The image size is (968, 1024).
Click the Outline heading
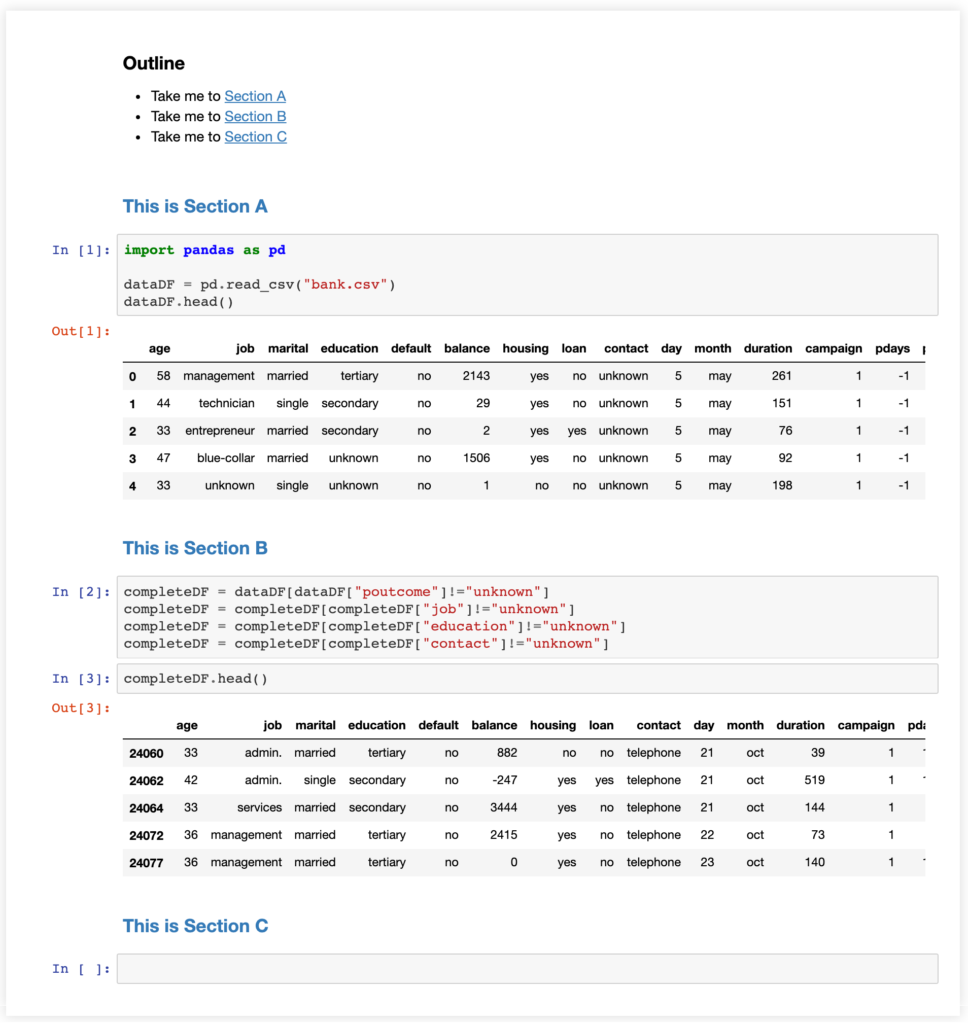pos(153,63)
